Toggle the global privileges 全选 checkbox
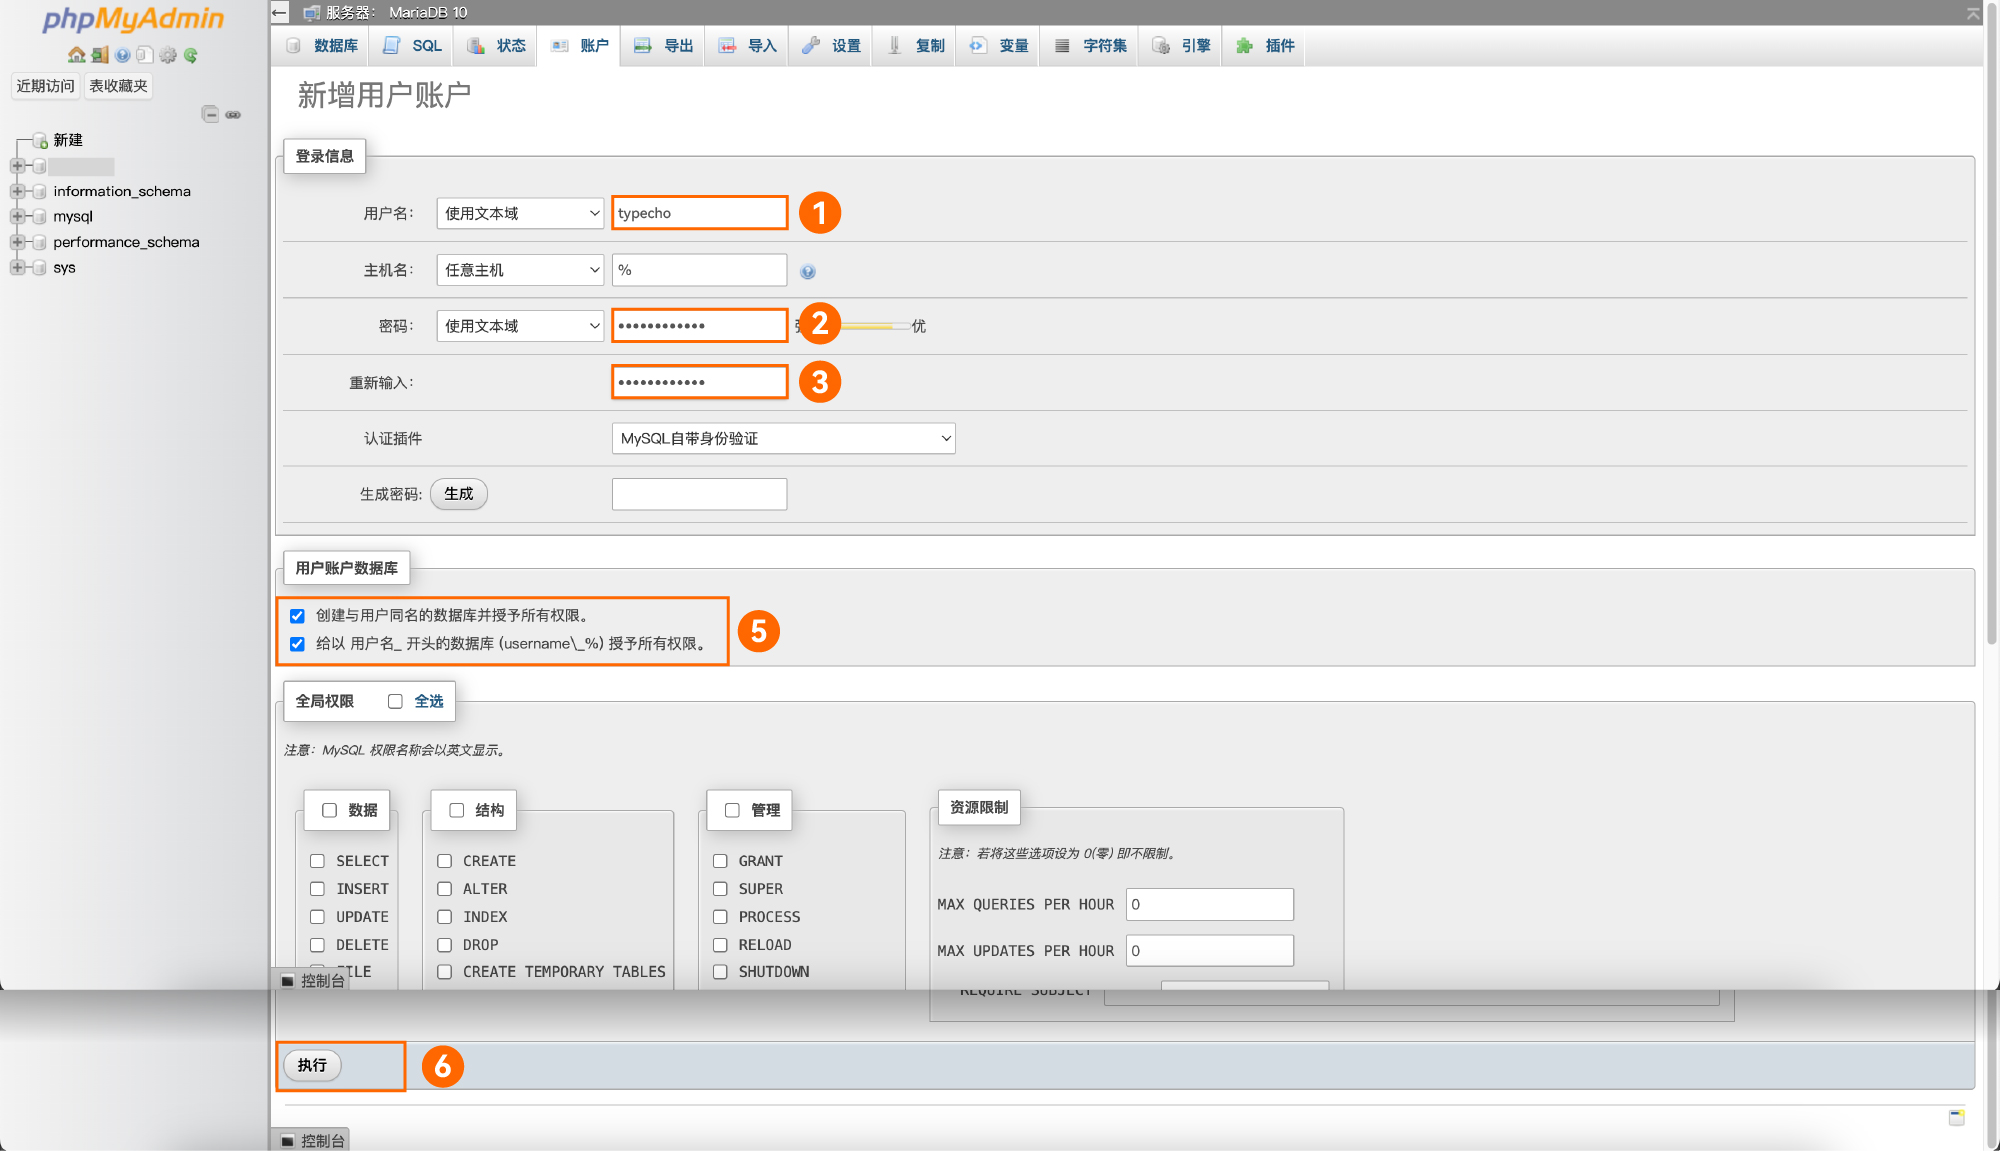The height and width of the screenshot is (1151, 2000). tap(395, 701)
